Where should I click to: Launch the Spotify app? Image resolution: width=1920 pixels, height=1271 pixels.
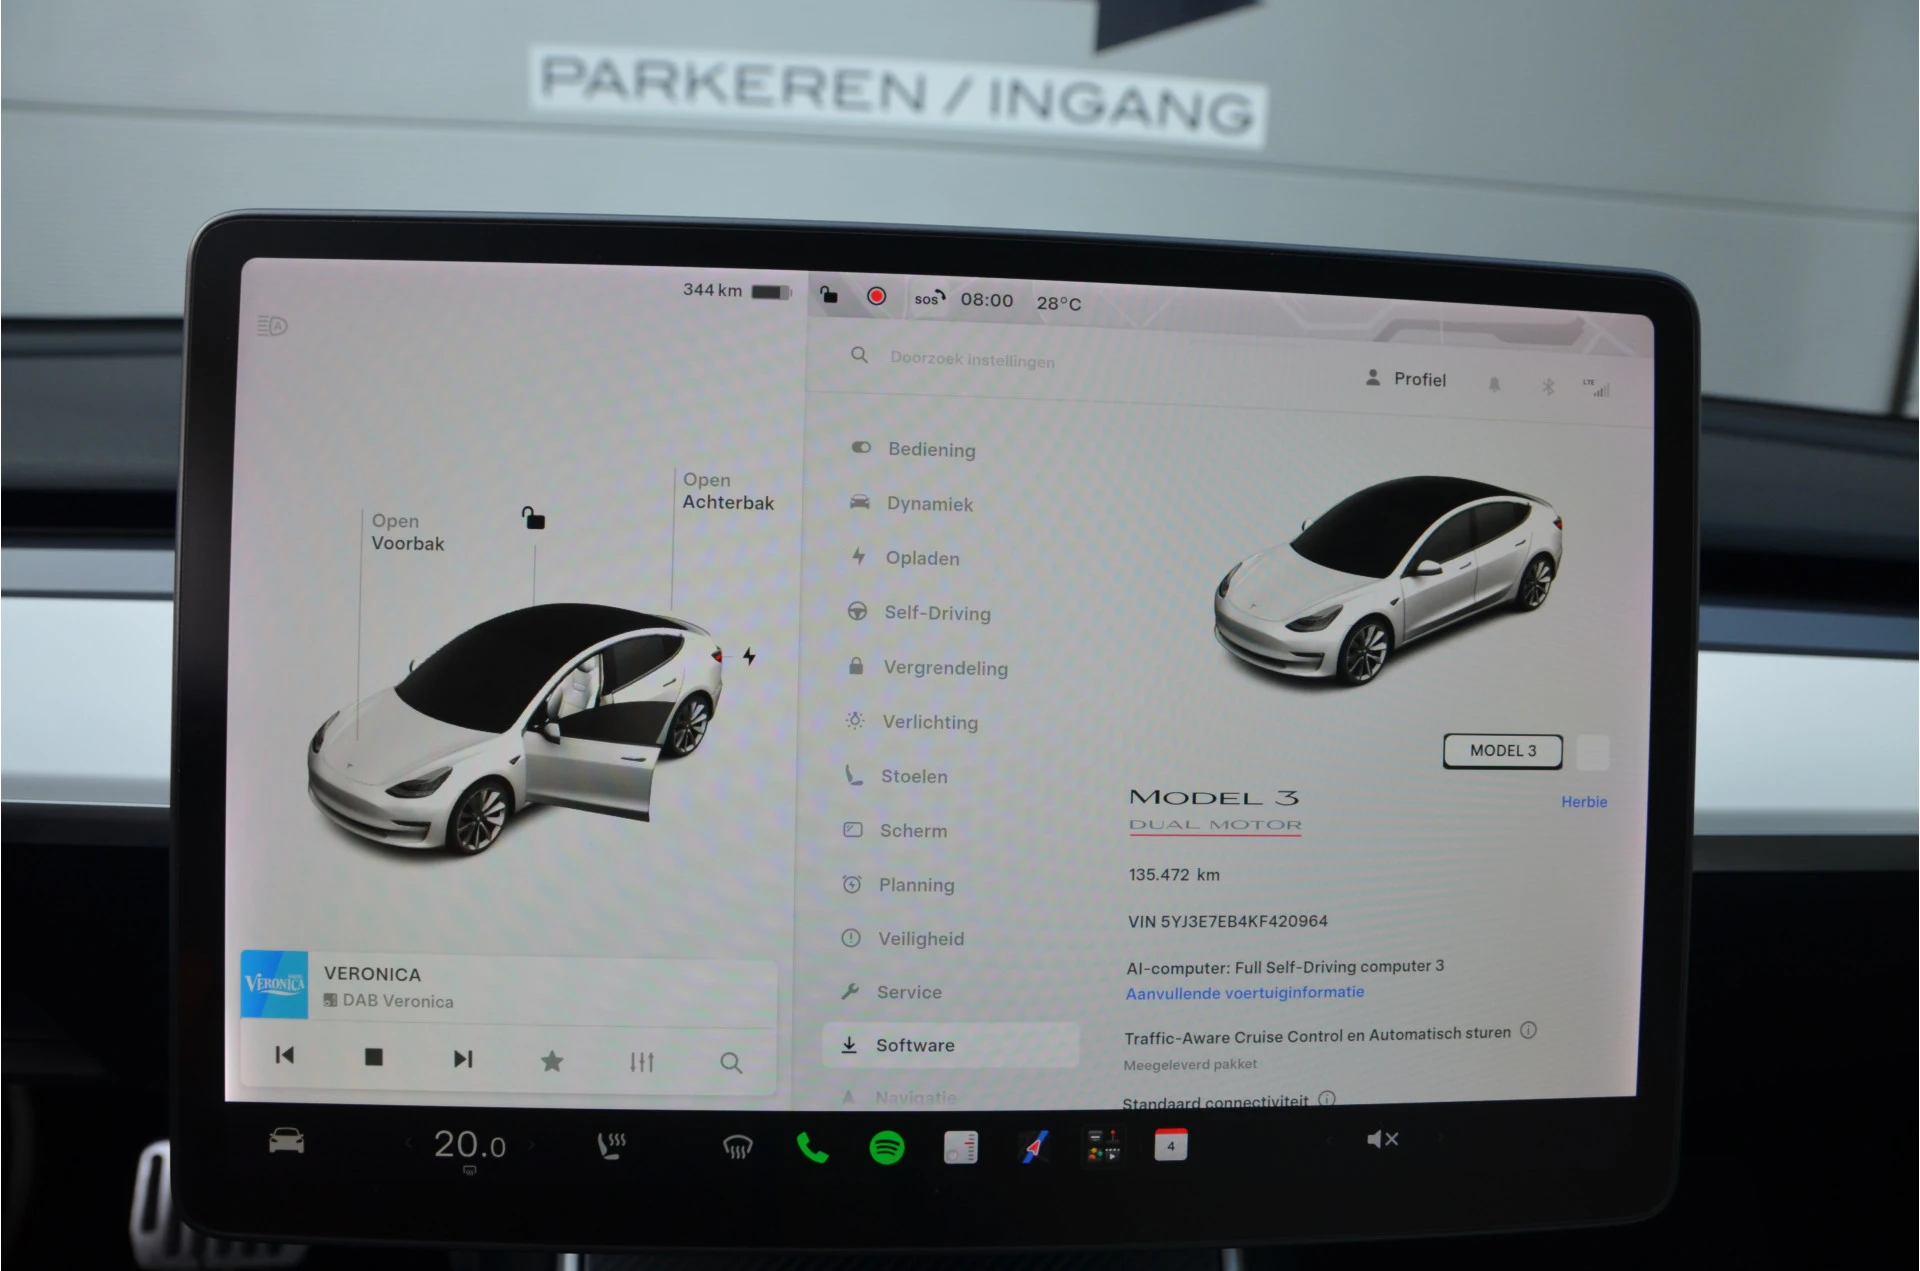pyautogui.click(x=887, y=1147)
